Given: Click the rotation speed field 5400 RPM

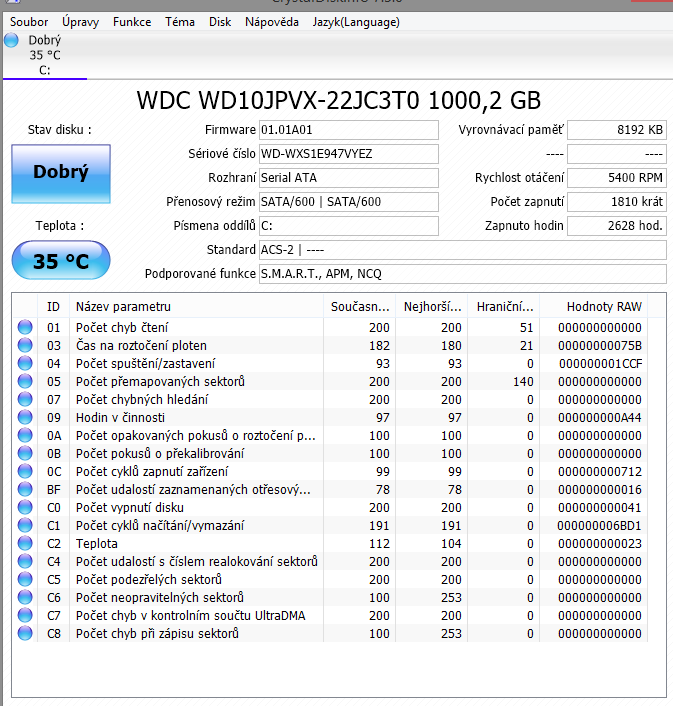Looking at the screenshot, I should tap(617, 178).
